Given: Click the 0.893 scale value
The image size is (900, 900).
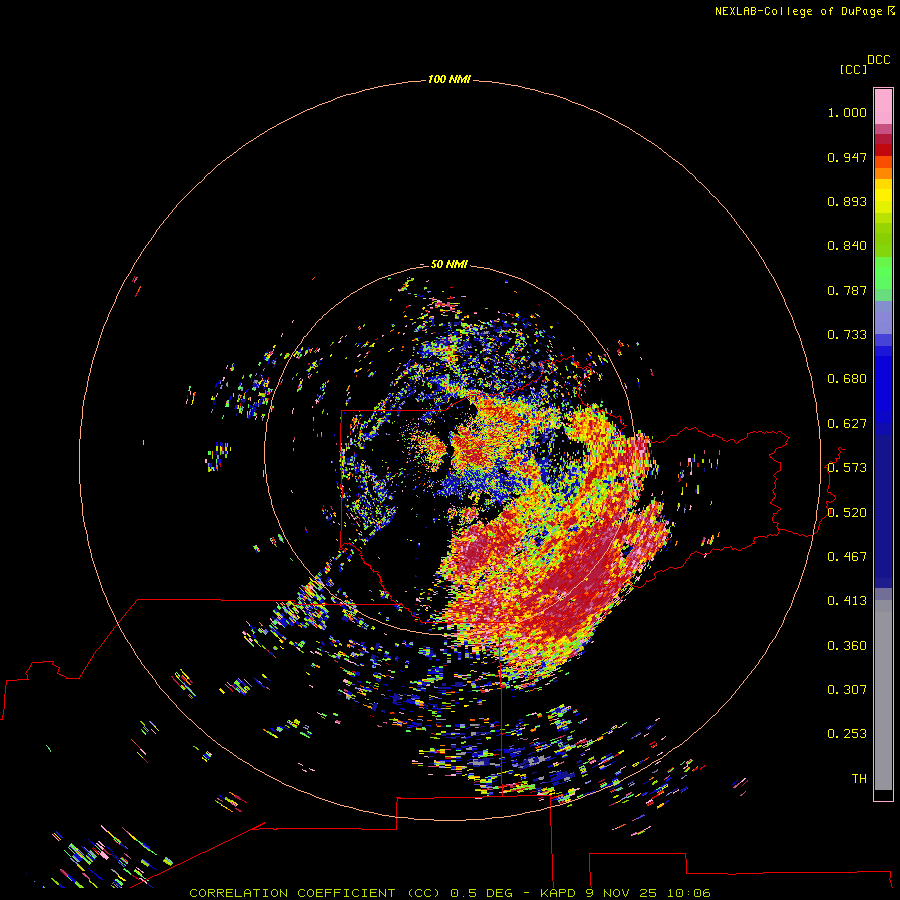Looking at the screenshot, I should 847,201.
